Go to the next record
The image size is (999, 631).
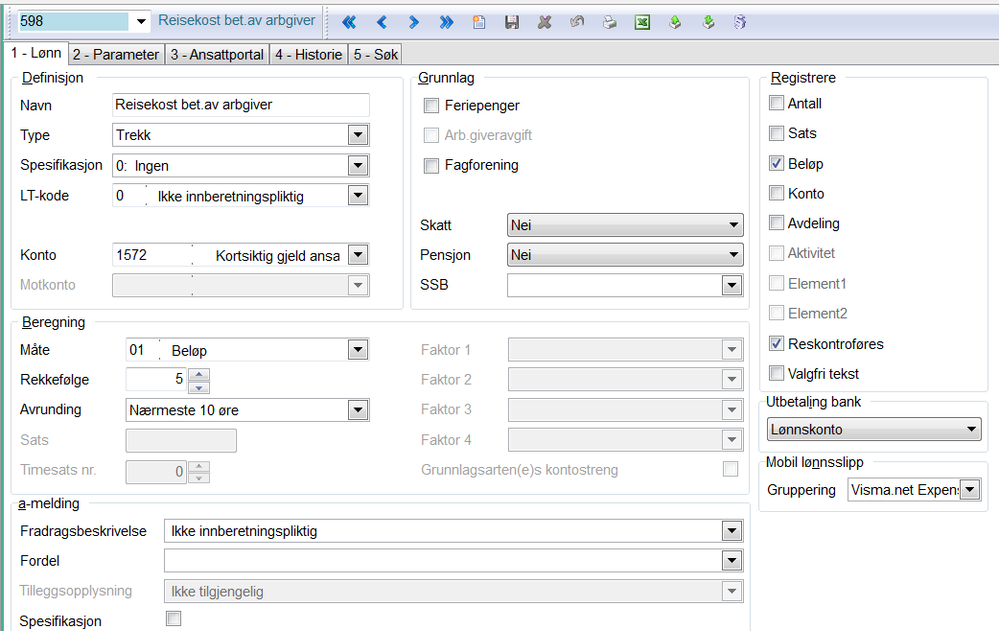[x=413, y=22]
